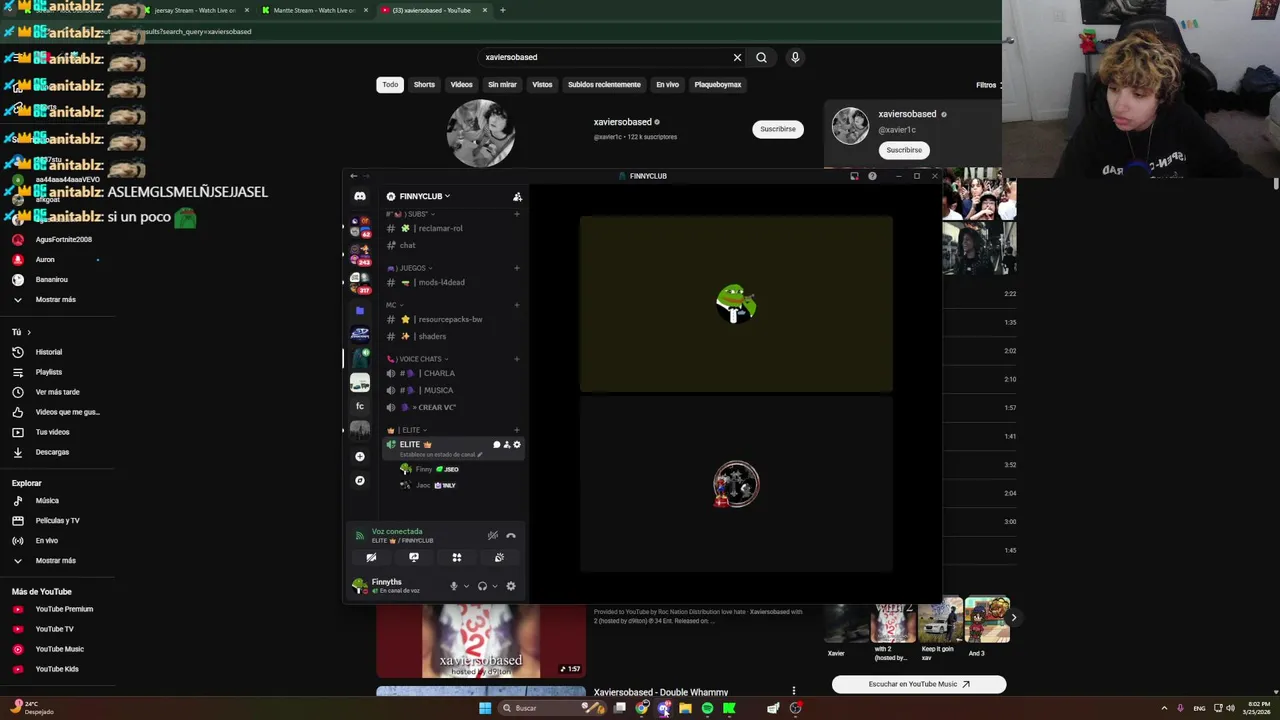Add a channel to the VOICE CHATS category
Image resolution: width=1280 pixels, height=720 pixels.
pyautogui.click(x=517, y=359)
